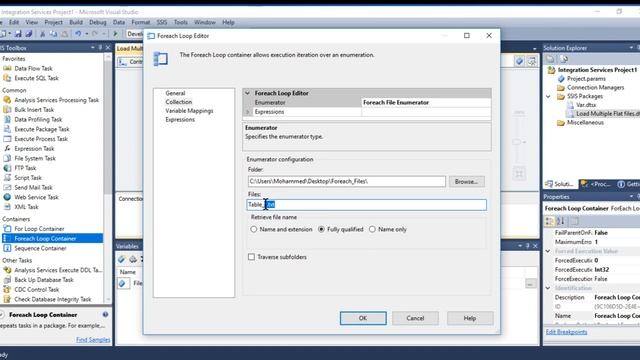Image resolution: width=640 pixels, height=360 pixels.
Task: Choose Sequence Container item
Action: click(40, 249)
